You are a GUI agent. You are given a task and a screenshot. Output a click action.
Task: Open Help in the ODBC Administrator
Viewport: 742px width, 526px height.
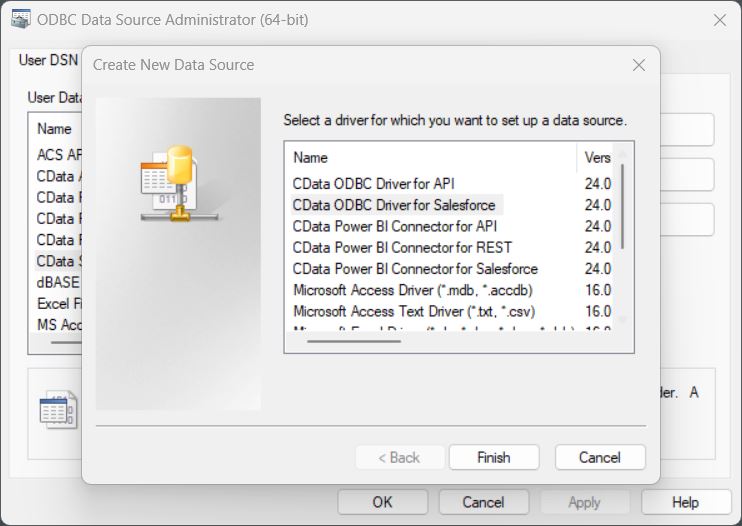tap(685, 502)
